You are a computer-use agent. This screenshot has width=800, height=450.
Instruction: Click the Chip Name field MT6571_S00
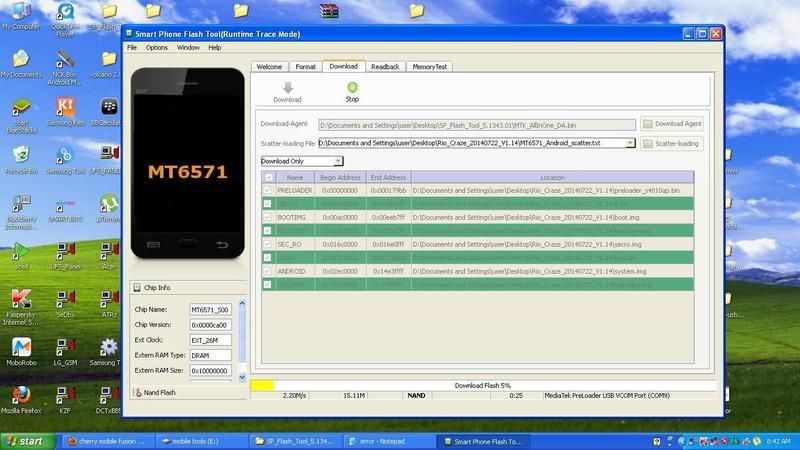click(x=210, y=310)
